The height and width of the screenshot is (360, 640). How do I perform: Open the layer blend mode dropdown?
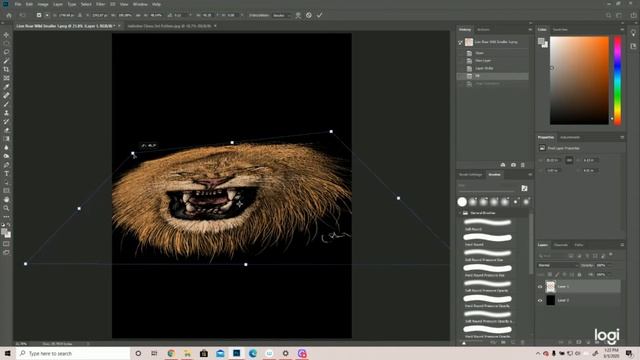pyautogui.click(x=558, y=265)
